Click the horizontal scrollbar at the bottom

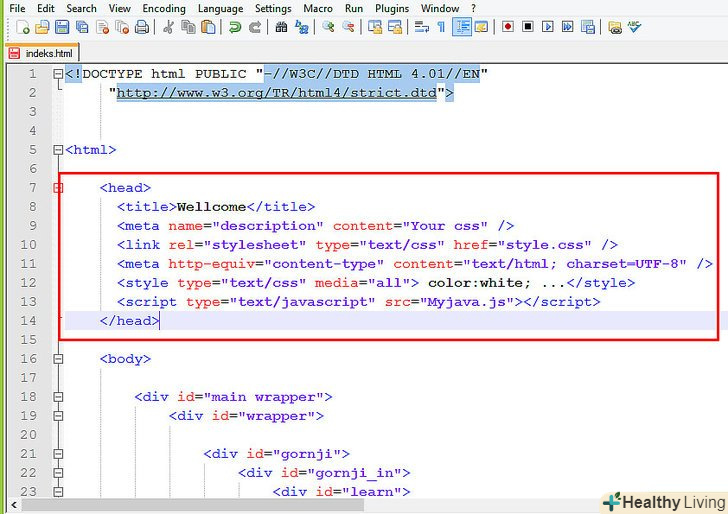(300, 506)
